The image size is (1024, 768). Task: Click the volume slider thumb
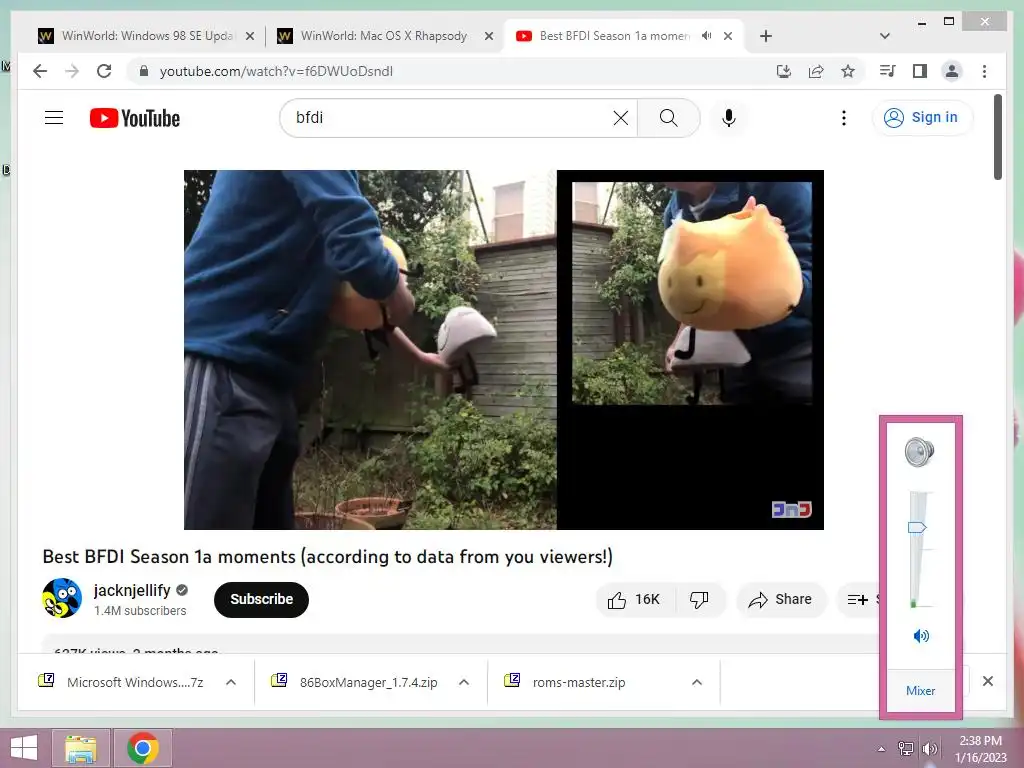(917, 527)
